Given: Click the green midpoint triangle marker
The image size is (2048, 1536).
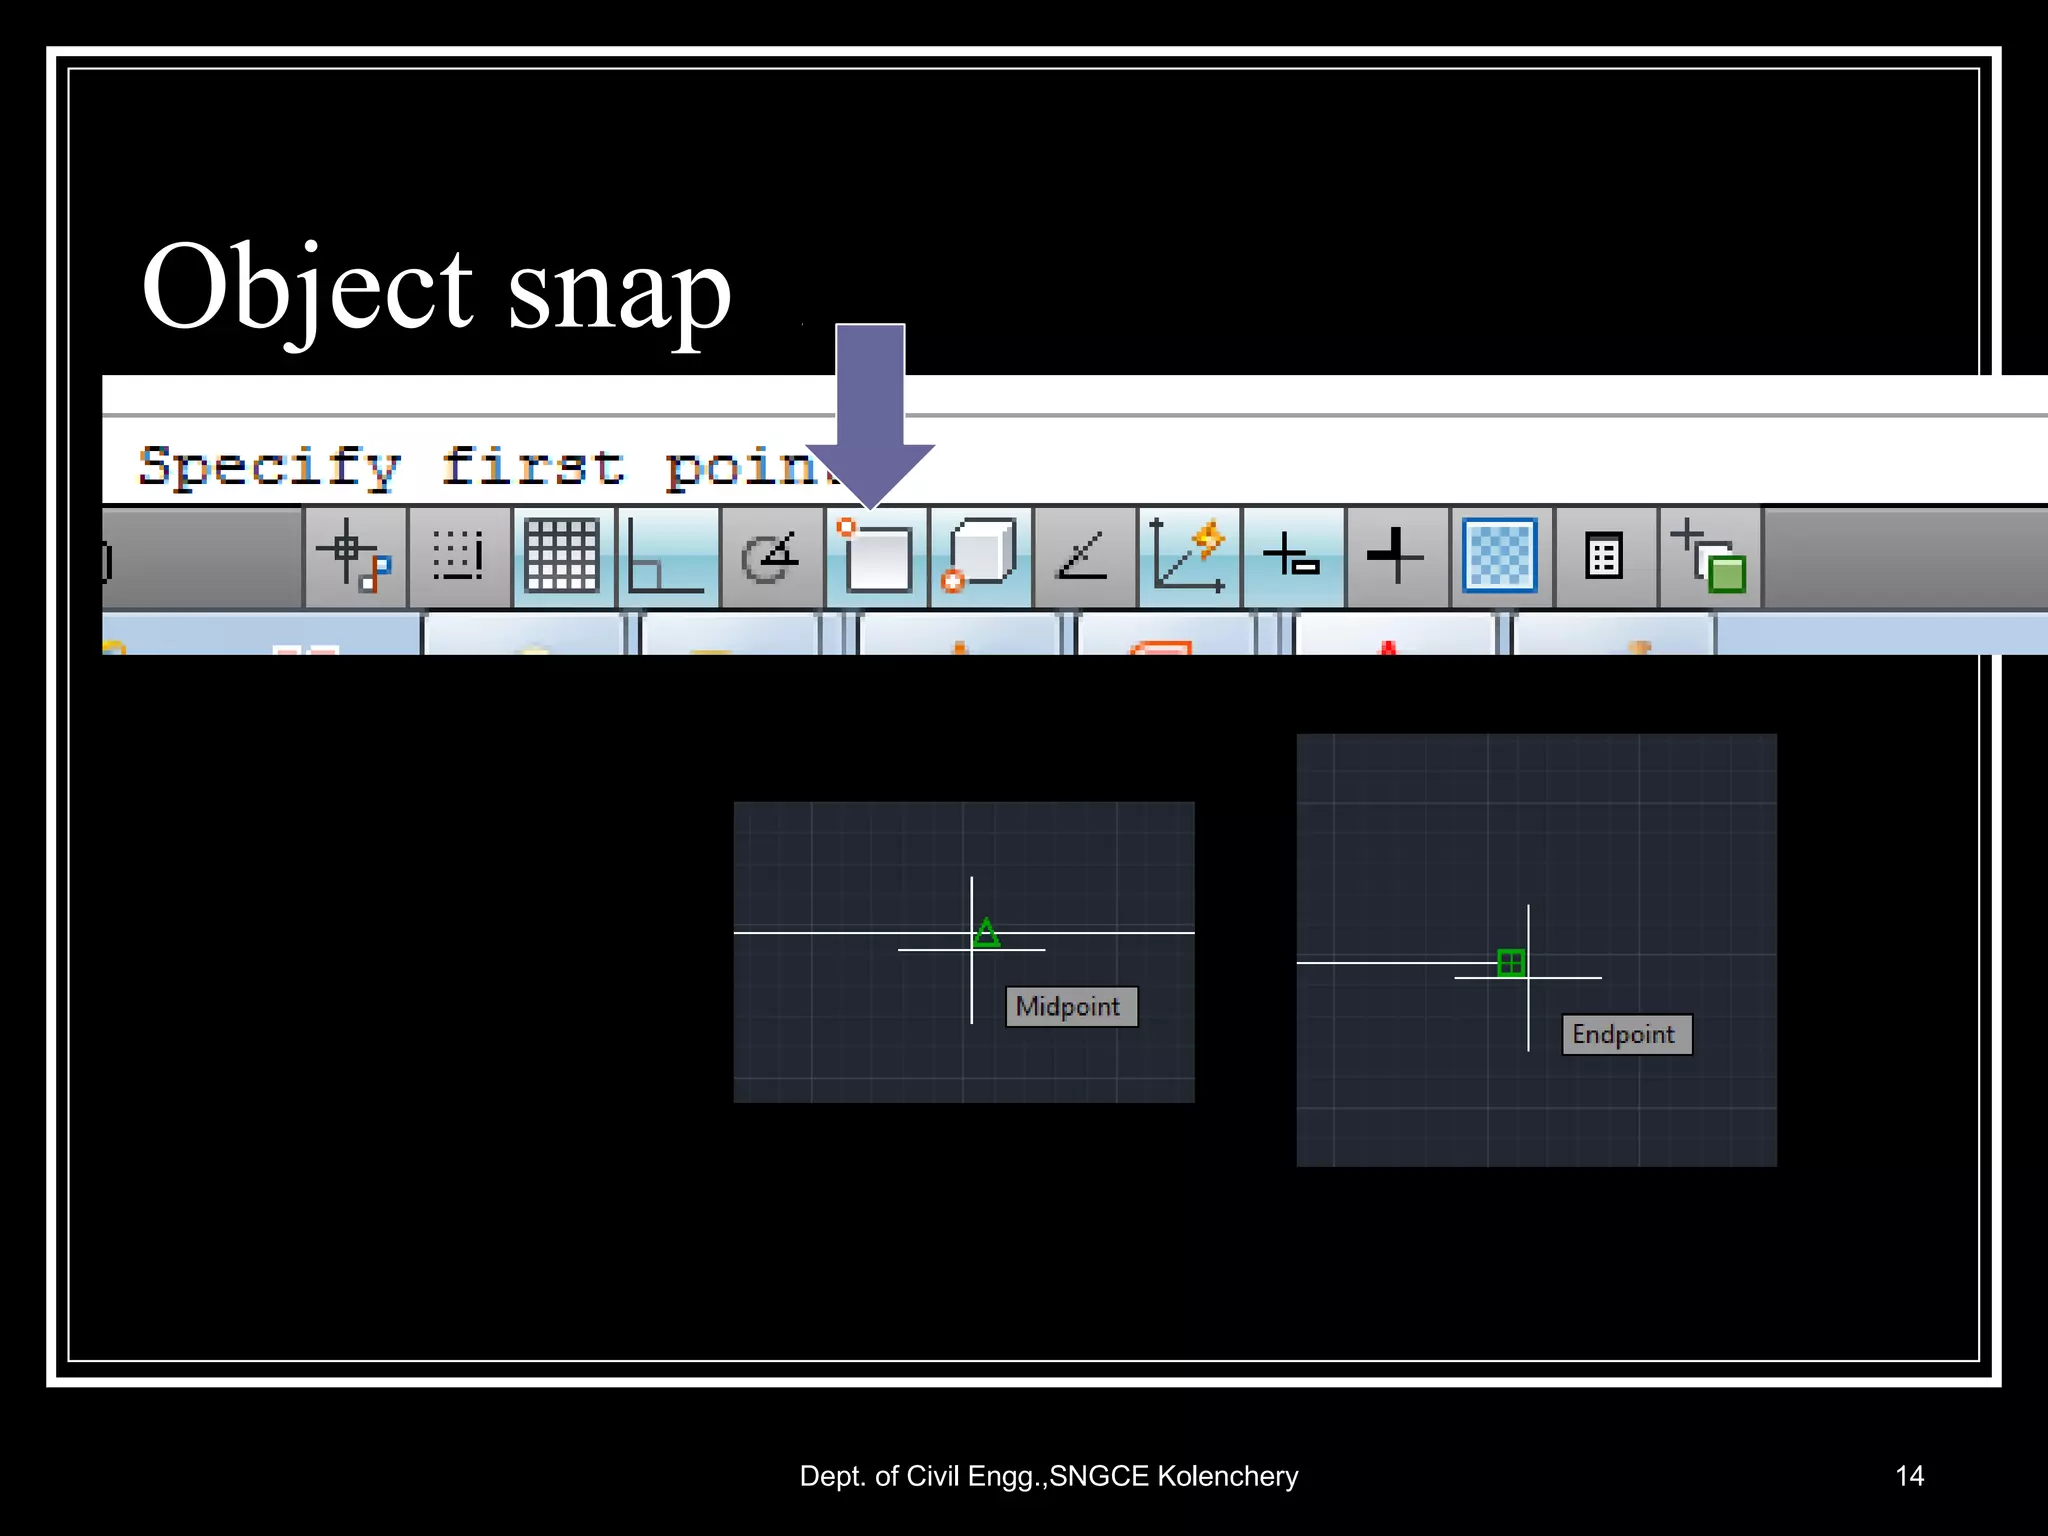Looking at the screenshot, I should (x=987, y=933).
